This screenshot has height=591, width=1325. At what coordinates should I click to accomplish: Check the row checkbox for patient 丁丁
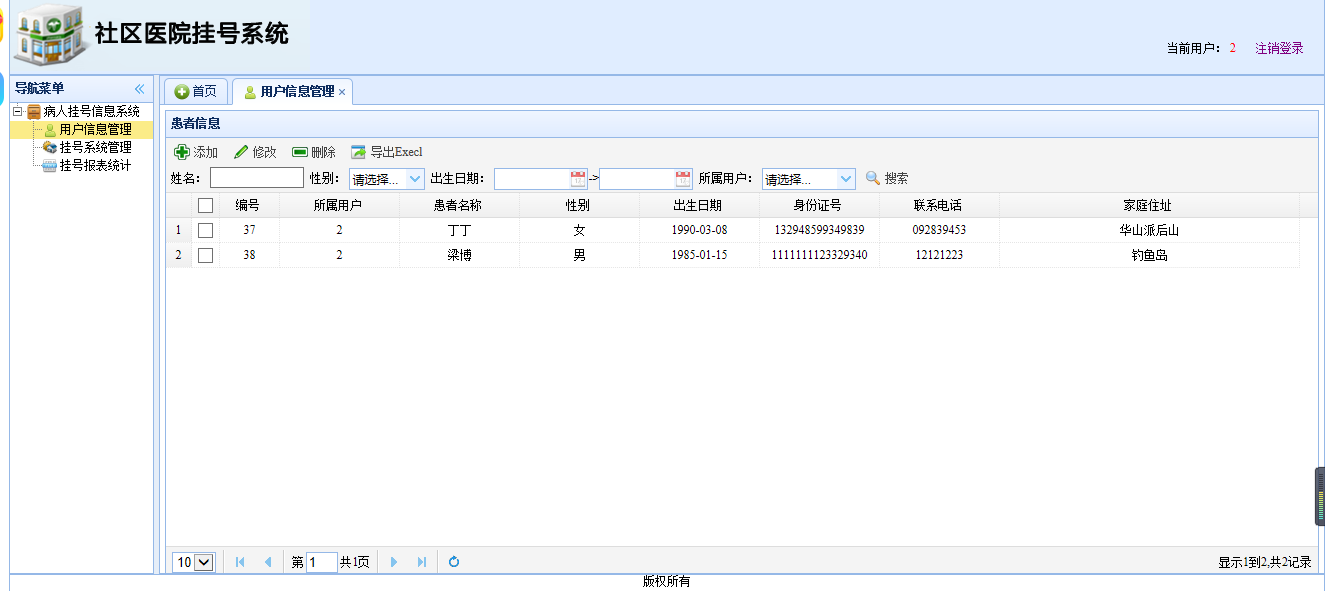[206, 230]
